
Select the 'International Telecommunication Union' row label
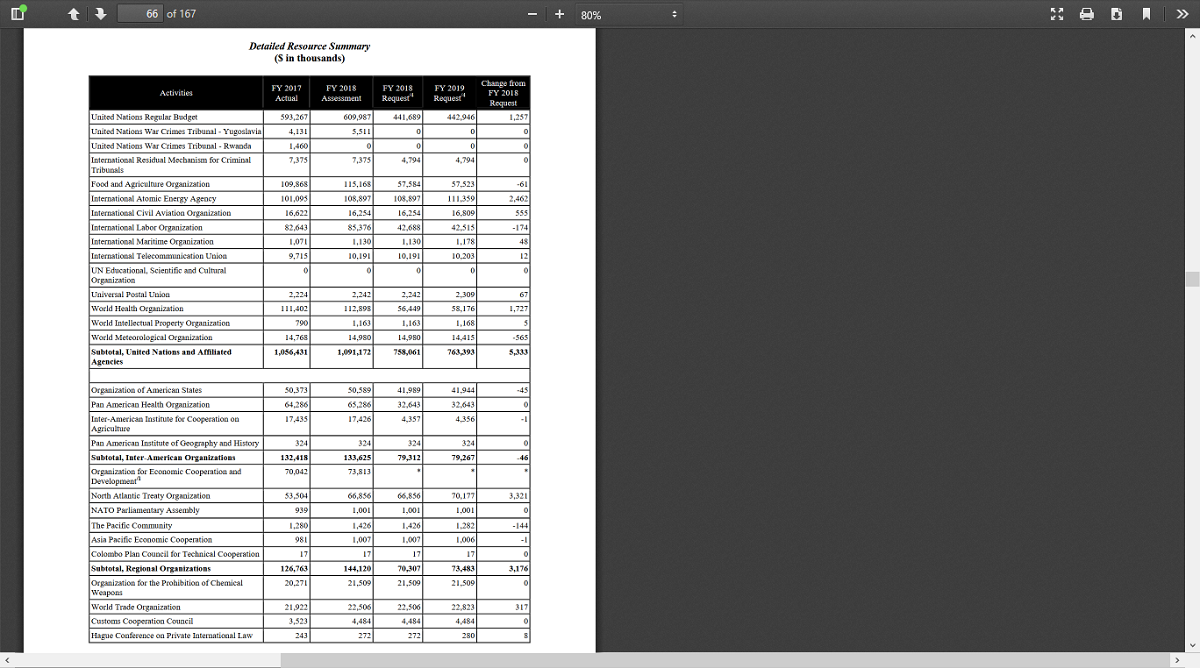pyautogui.click(x=158, y=256)
